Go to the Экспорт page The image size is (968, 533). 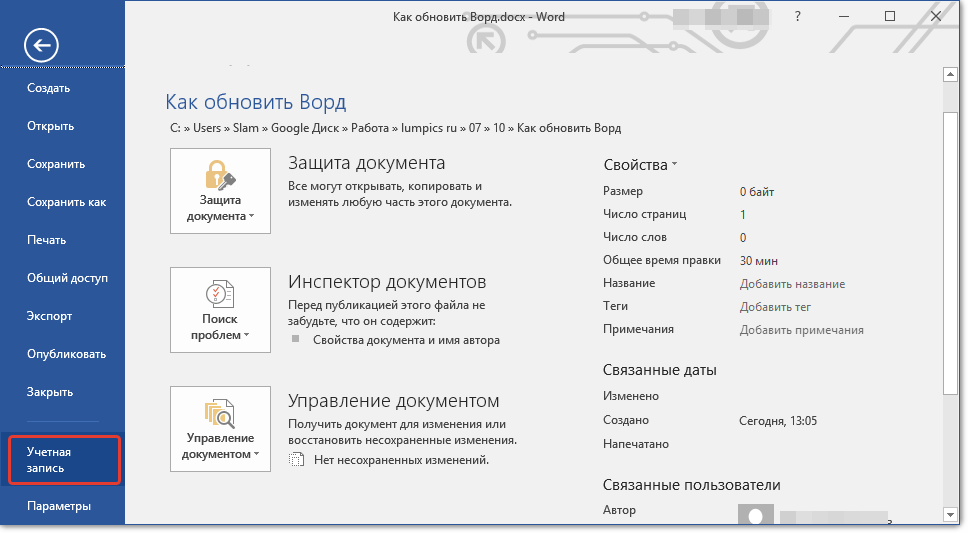[x=49, y=316]
